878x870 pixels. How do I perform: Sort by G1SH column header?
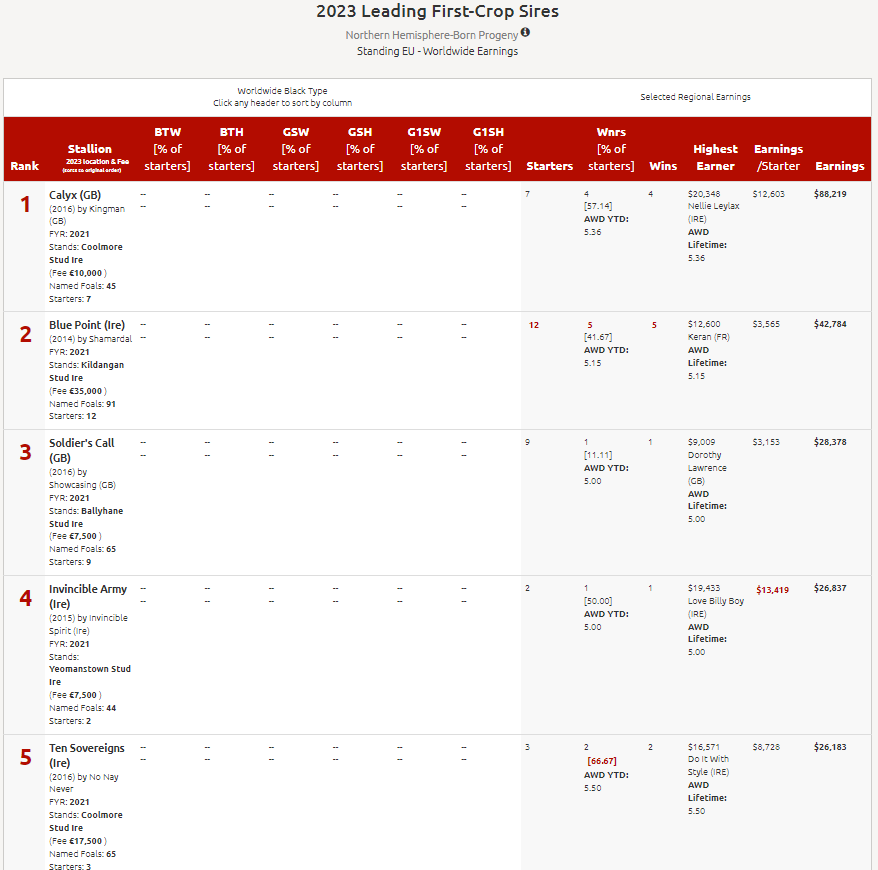click(487, 149)
